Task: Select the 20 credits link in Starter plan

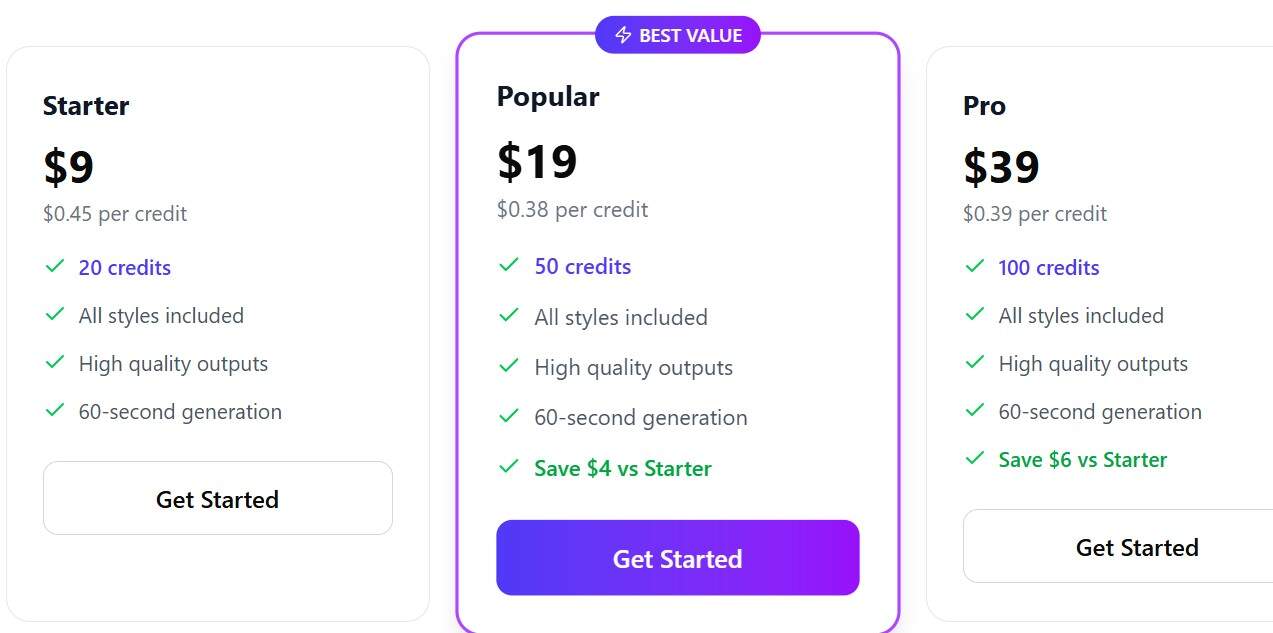Action: [x=124, y=267]
